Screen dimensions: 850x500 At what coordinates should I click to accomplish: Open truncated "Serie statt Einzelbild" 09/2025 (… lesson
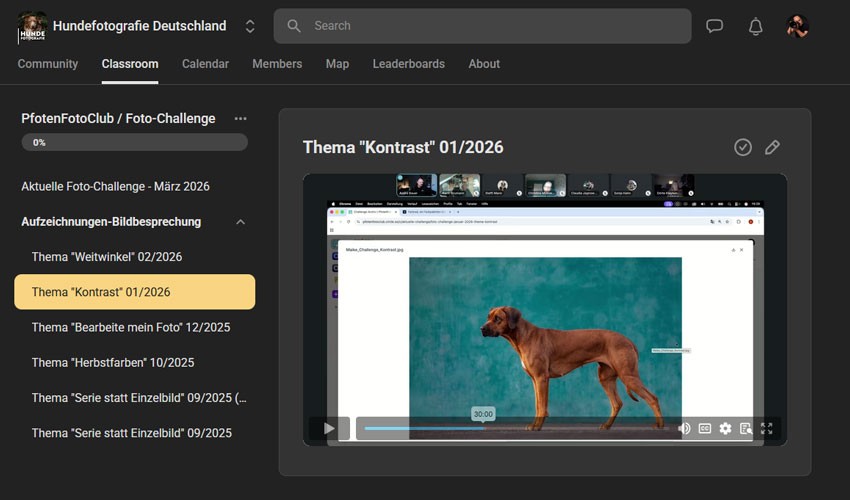139,398
